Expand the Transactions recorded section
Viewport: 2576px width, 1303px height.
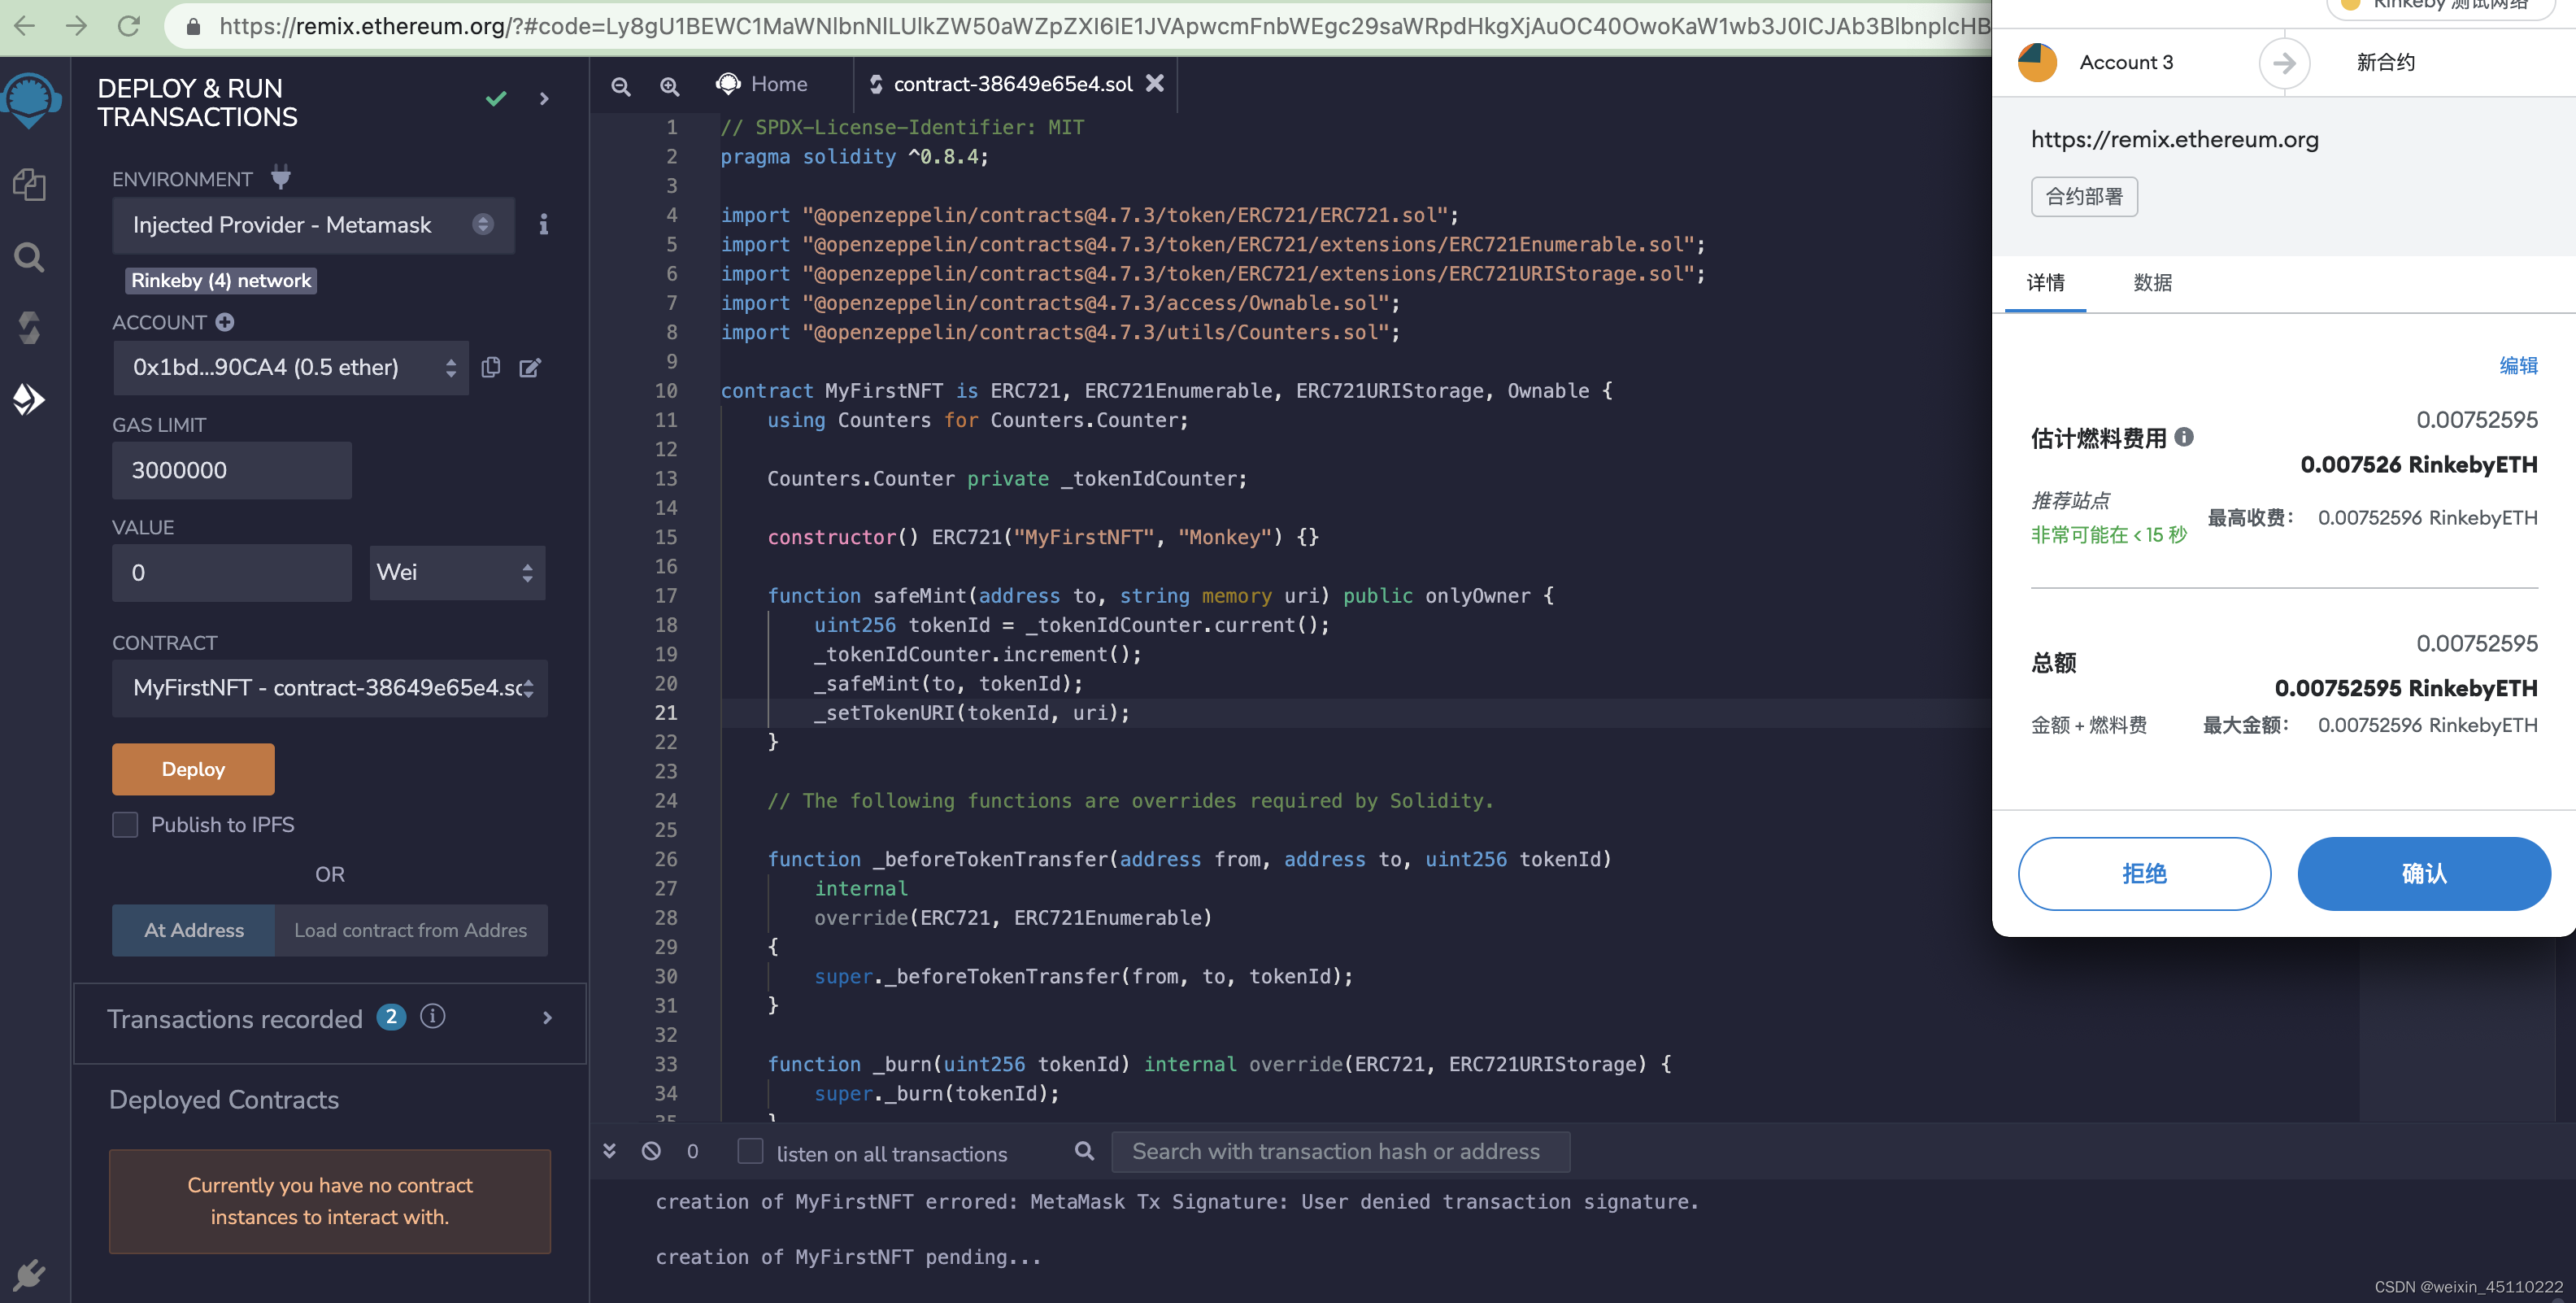coord(546,1018)
